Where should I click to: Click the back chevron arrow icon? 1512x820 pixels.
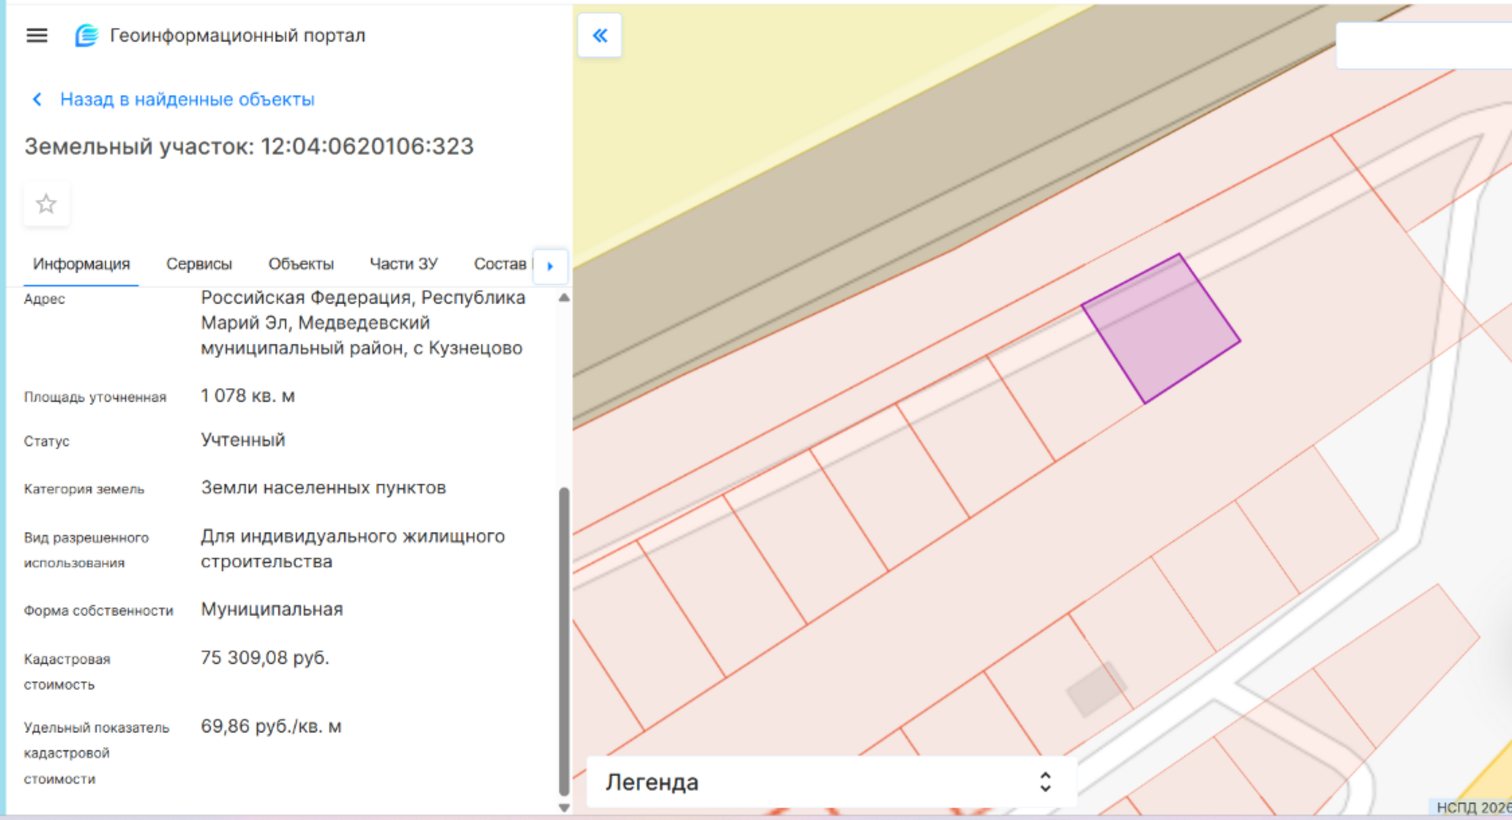(37, 99)
